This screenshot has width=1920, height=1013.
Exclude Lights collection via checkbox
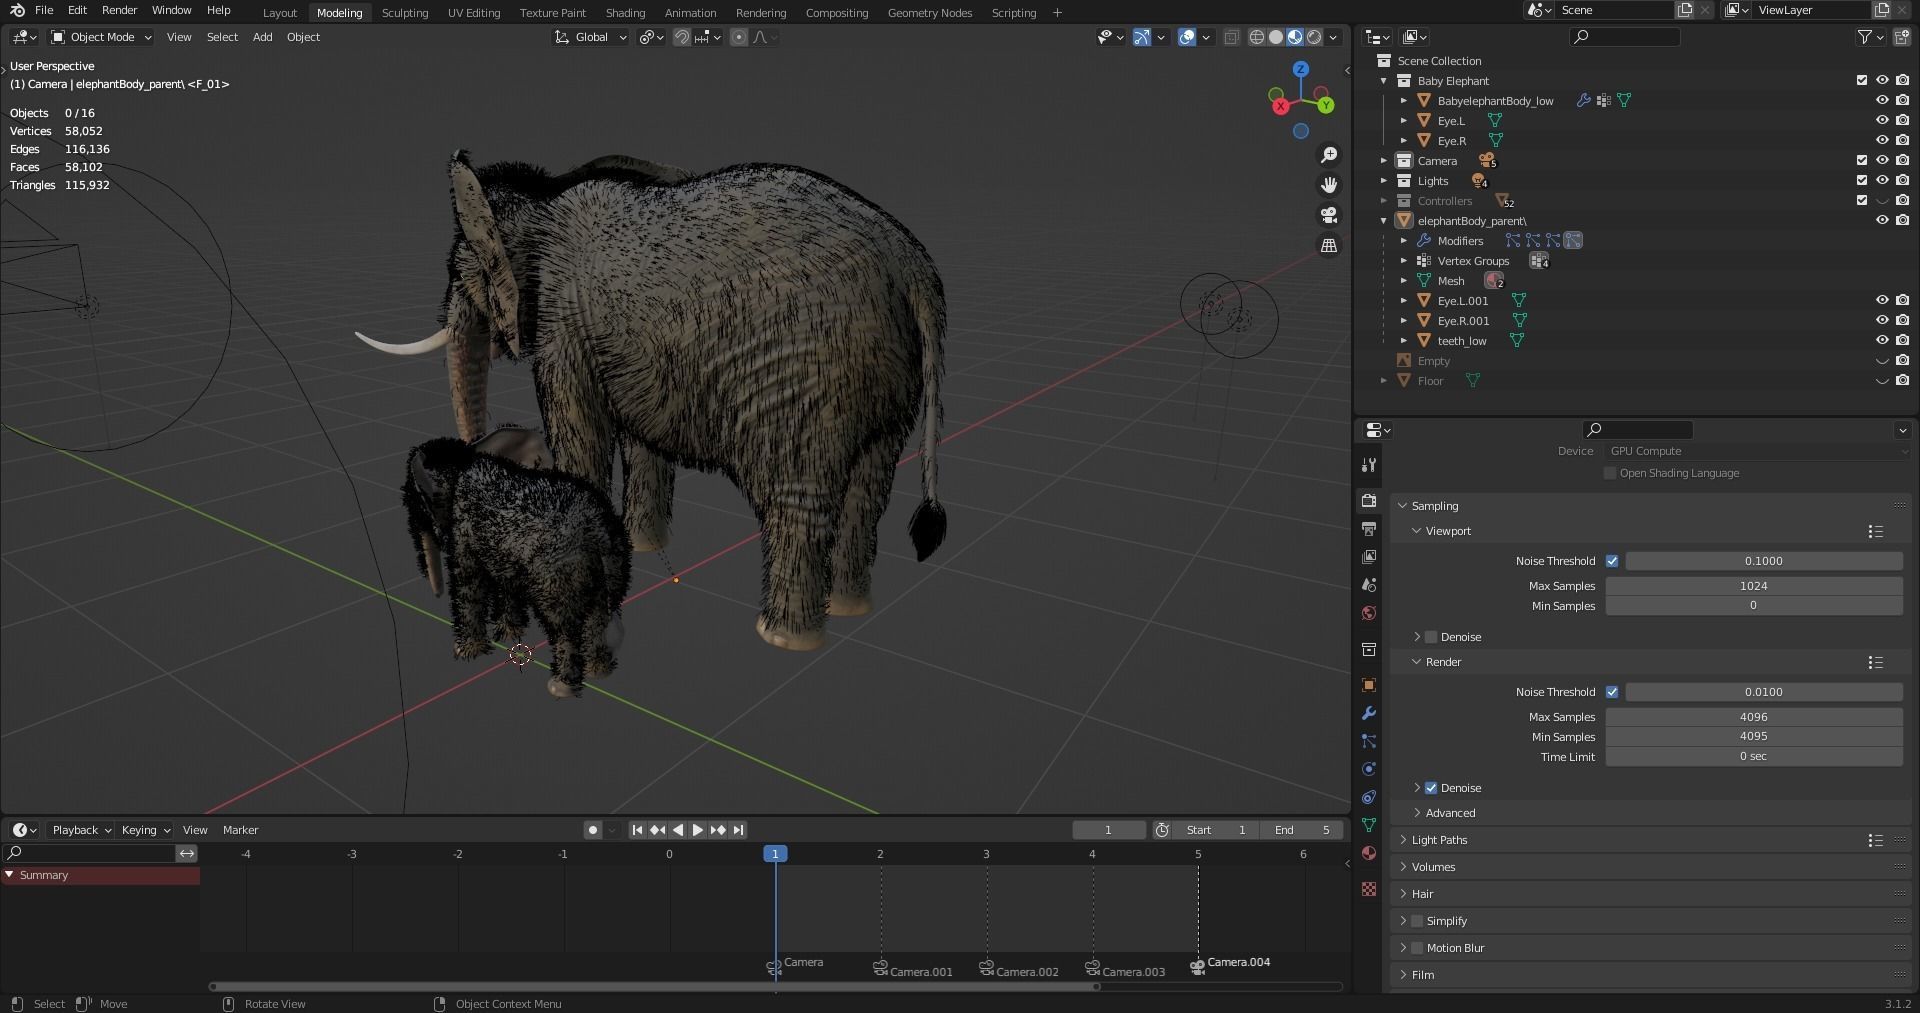[x=1862, y=181]
